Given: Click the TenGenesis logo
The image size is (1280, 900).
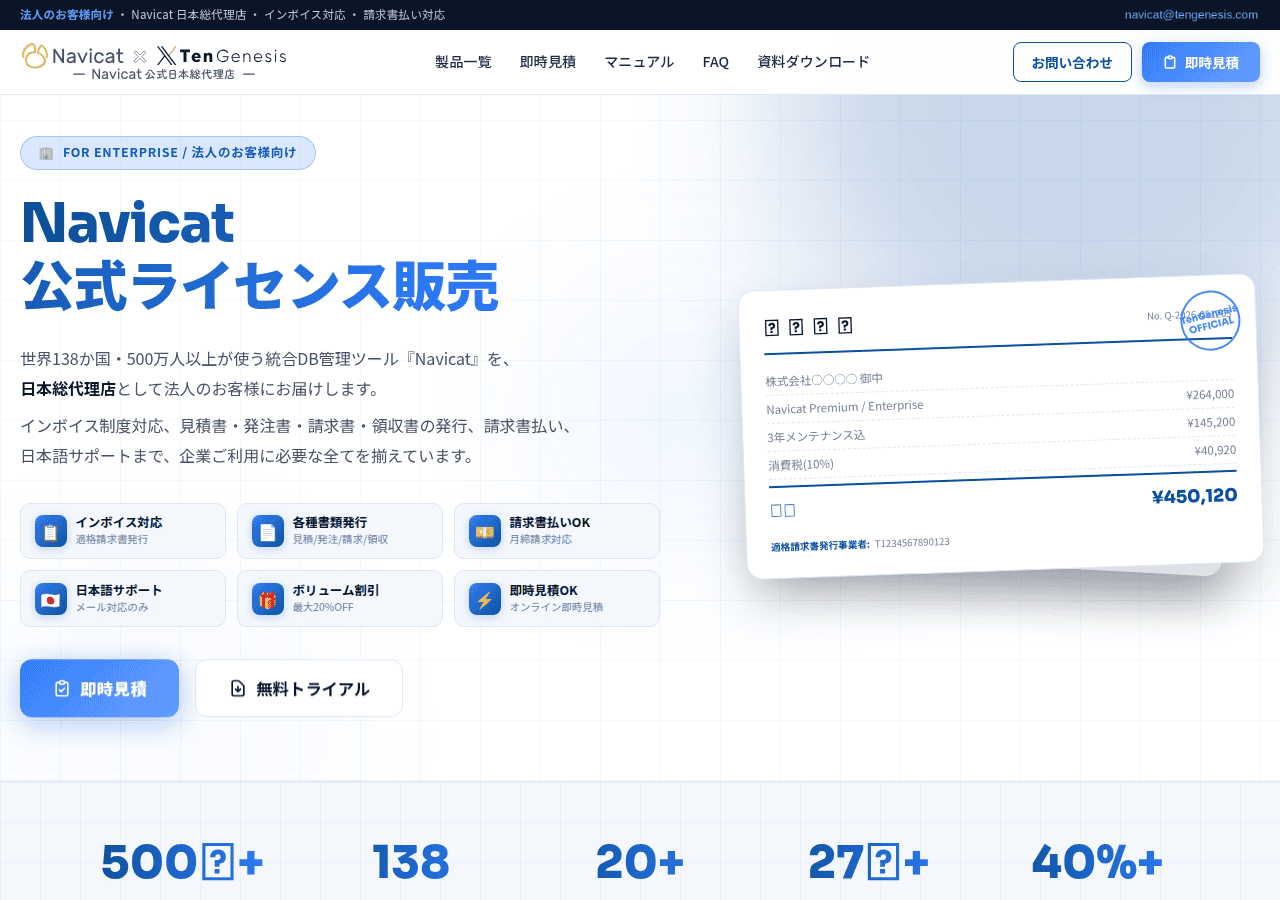Looking at the screenshot, I should coord(222,56).
